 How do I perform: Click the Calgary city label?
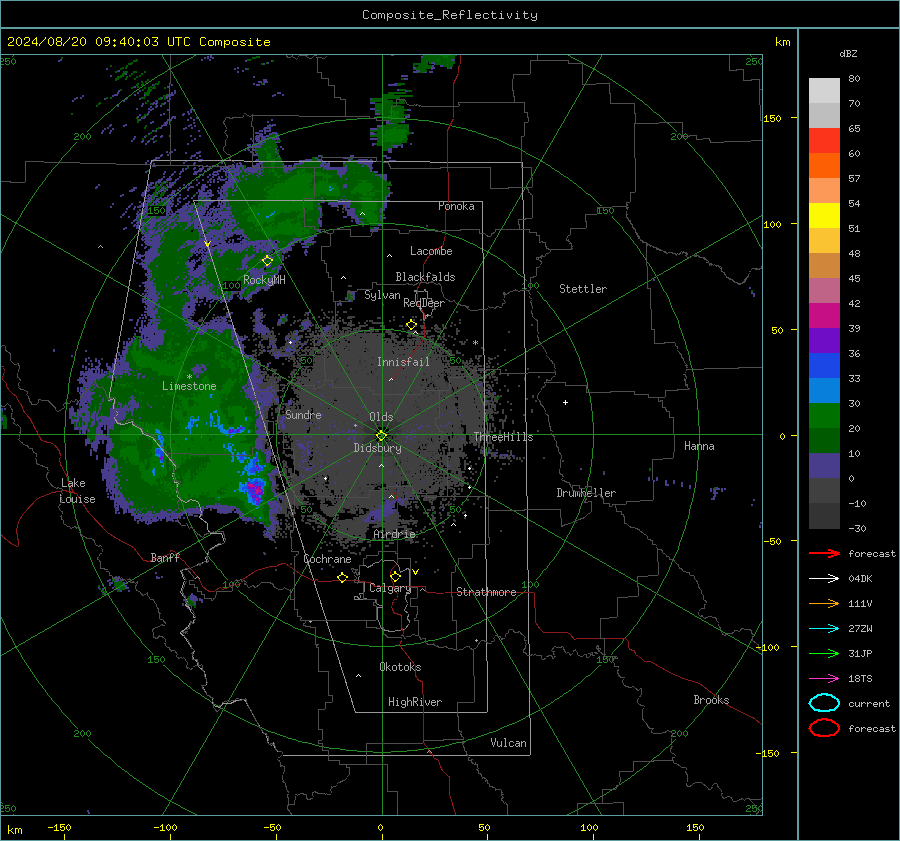click(x=390, y=588)
